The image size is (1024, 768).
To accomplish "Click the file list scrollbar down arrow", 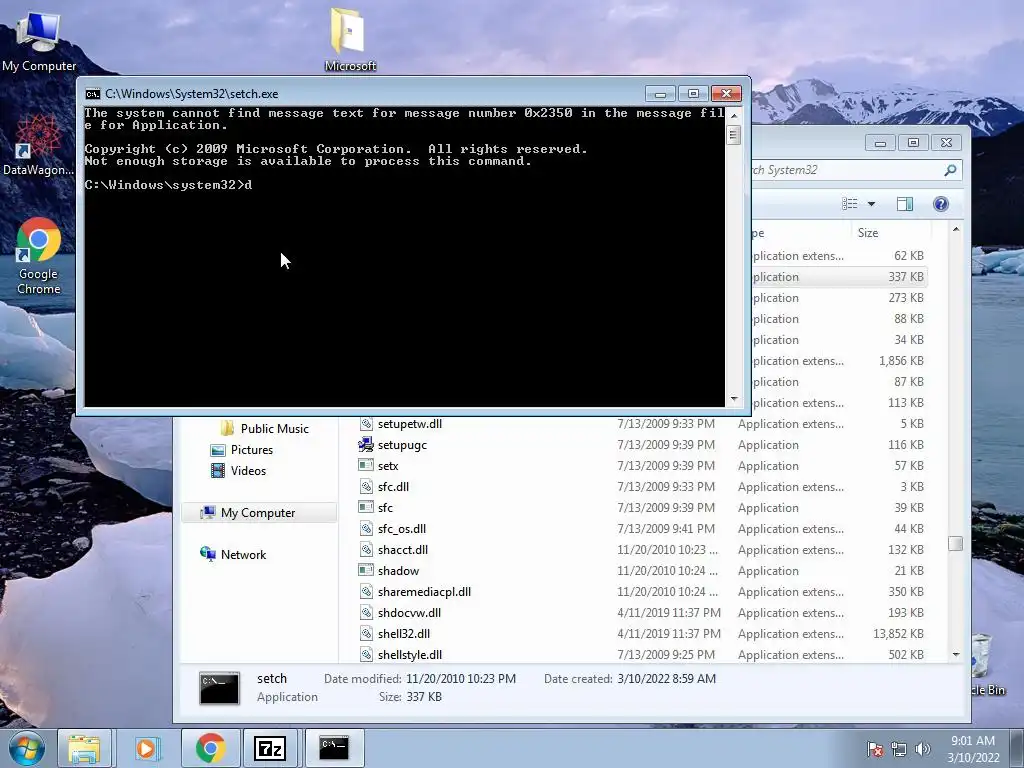I will pos(955,654).
